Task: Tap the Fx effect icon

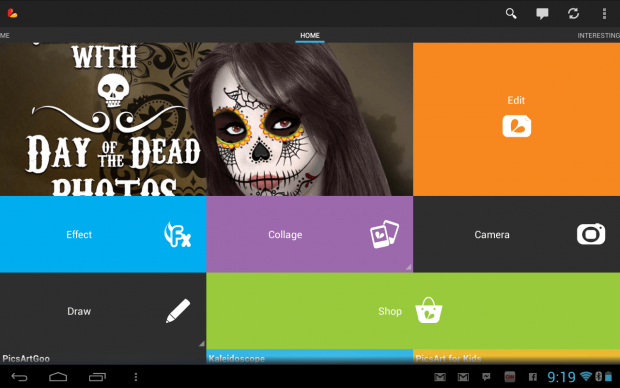Action: 178,235
